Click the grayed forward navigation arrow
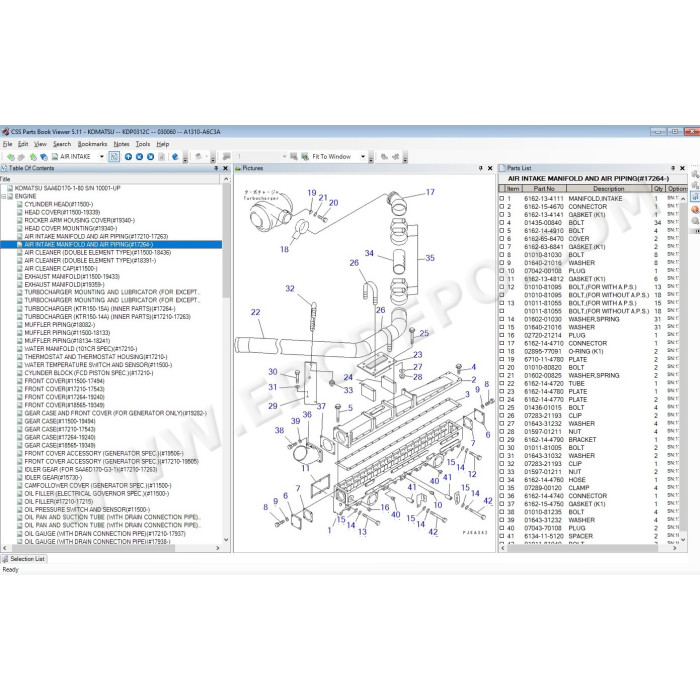Image resolution: width=700 pixels, height=700 pixels. [21, 157]
